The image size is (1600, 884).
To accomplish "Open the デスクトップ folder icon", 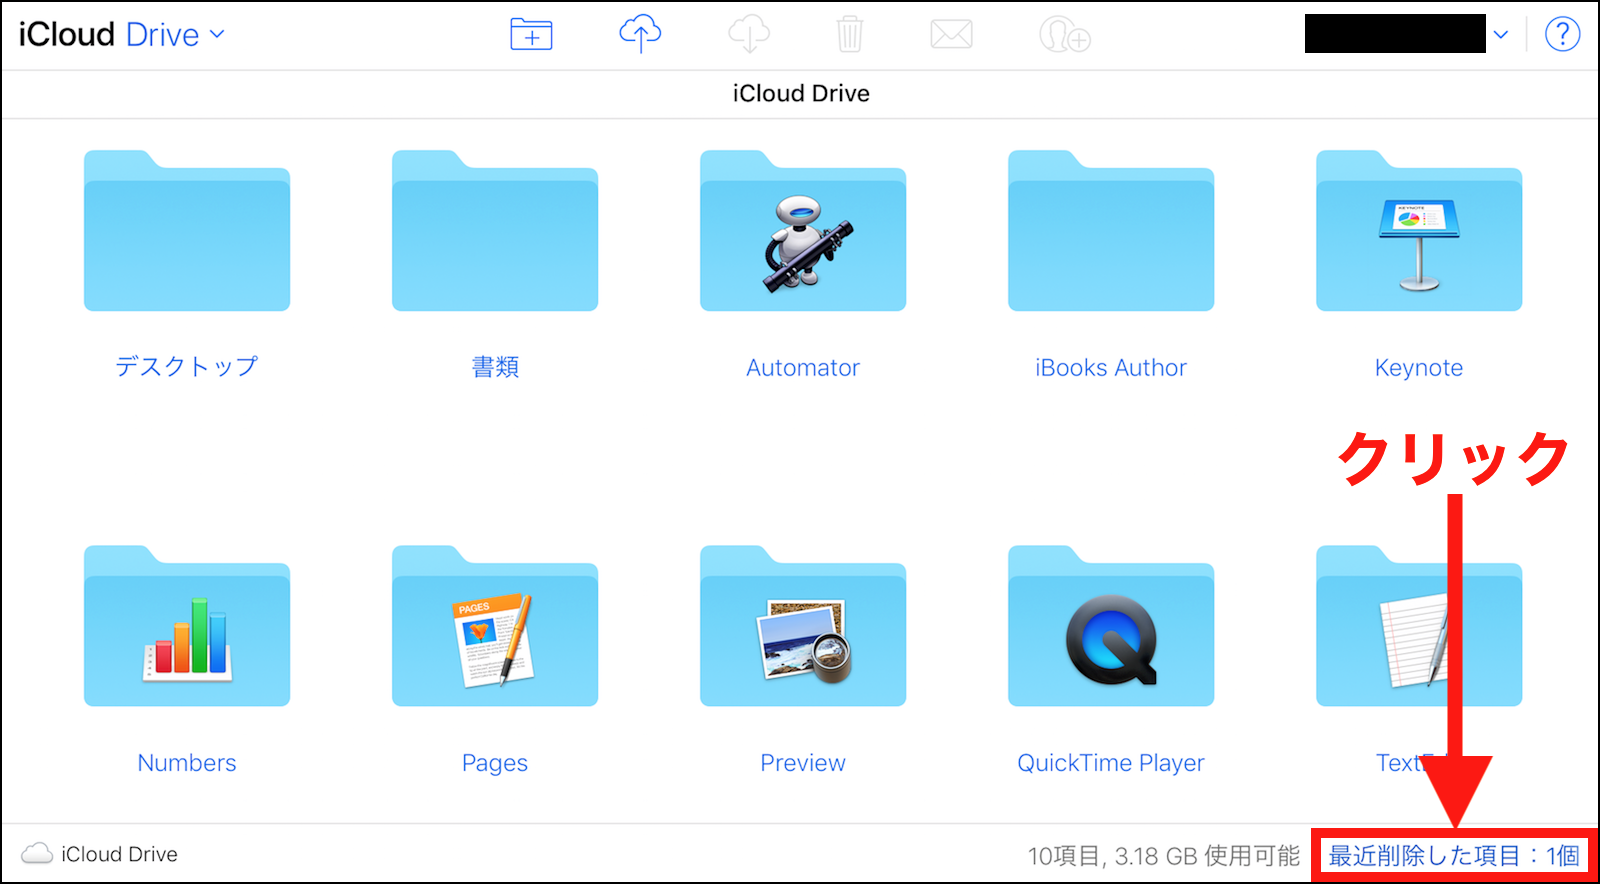I will 187,231.
